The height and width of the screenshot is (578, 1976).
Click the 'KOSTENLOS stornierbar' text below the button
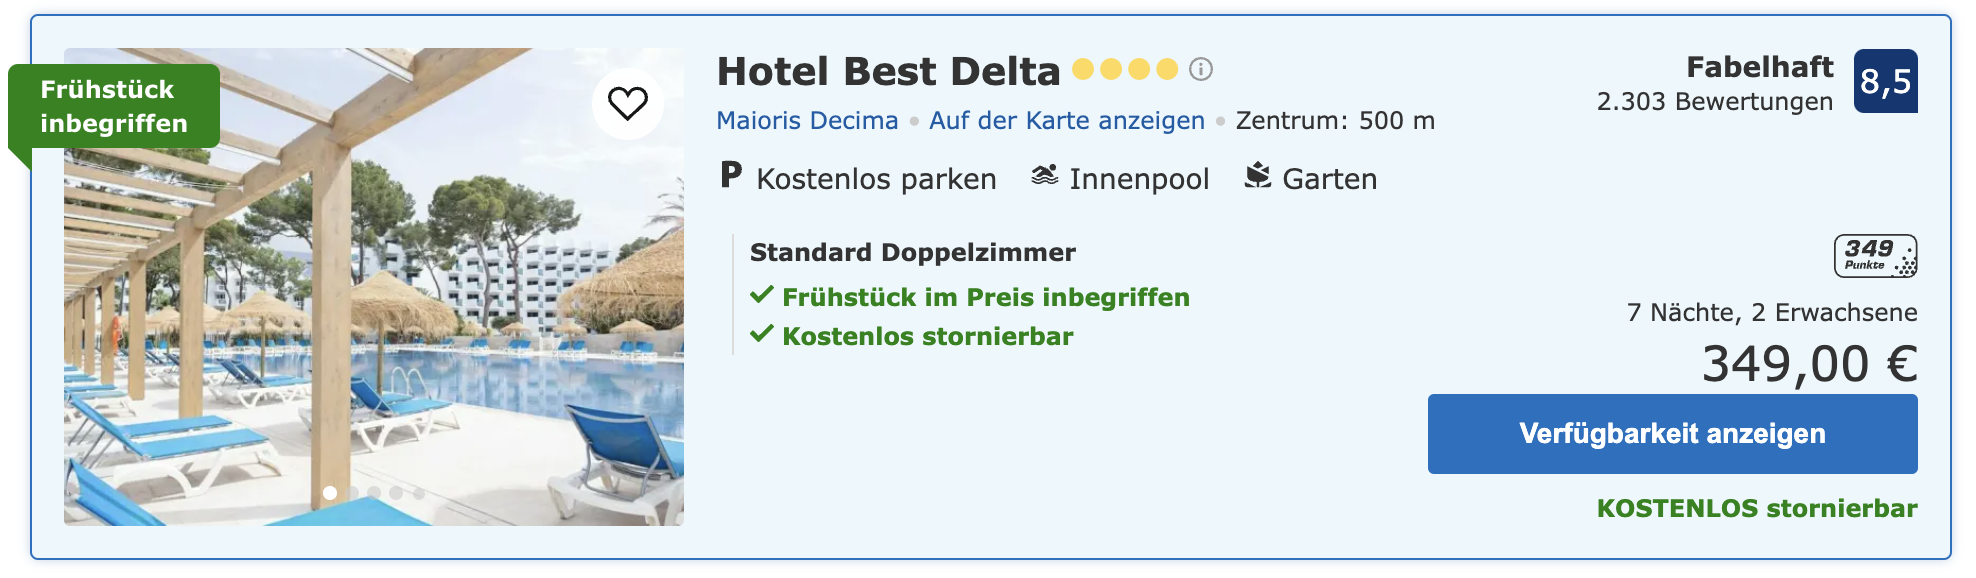1757,508
